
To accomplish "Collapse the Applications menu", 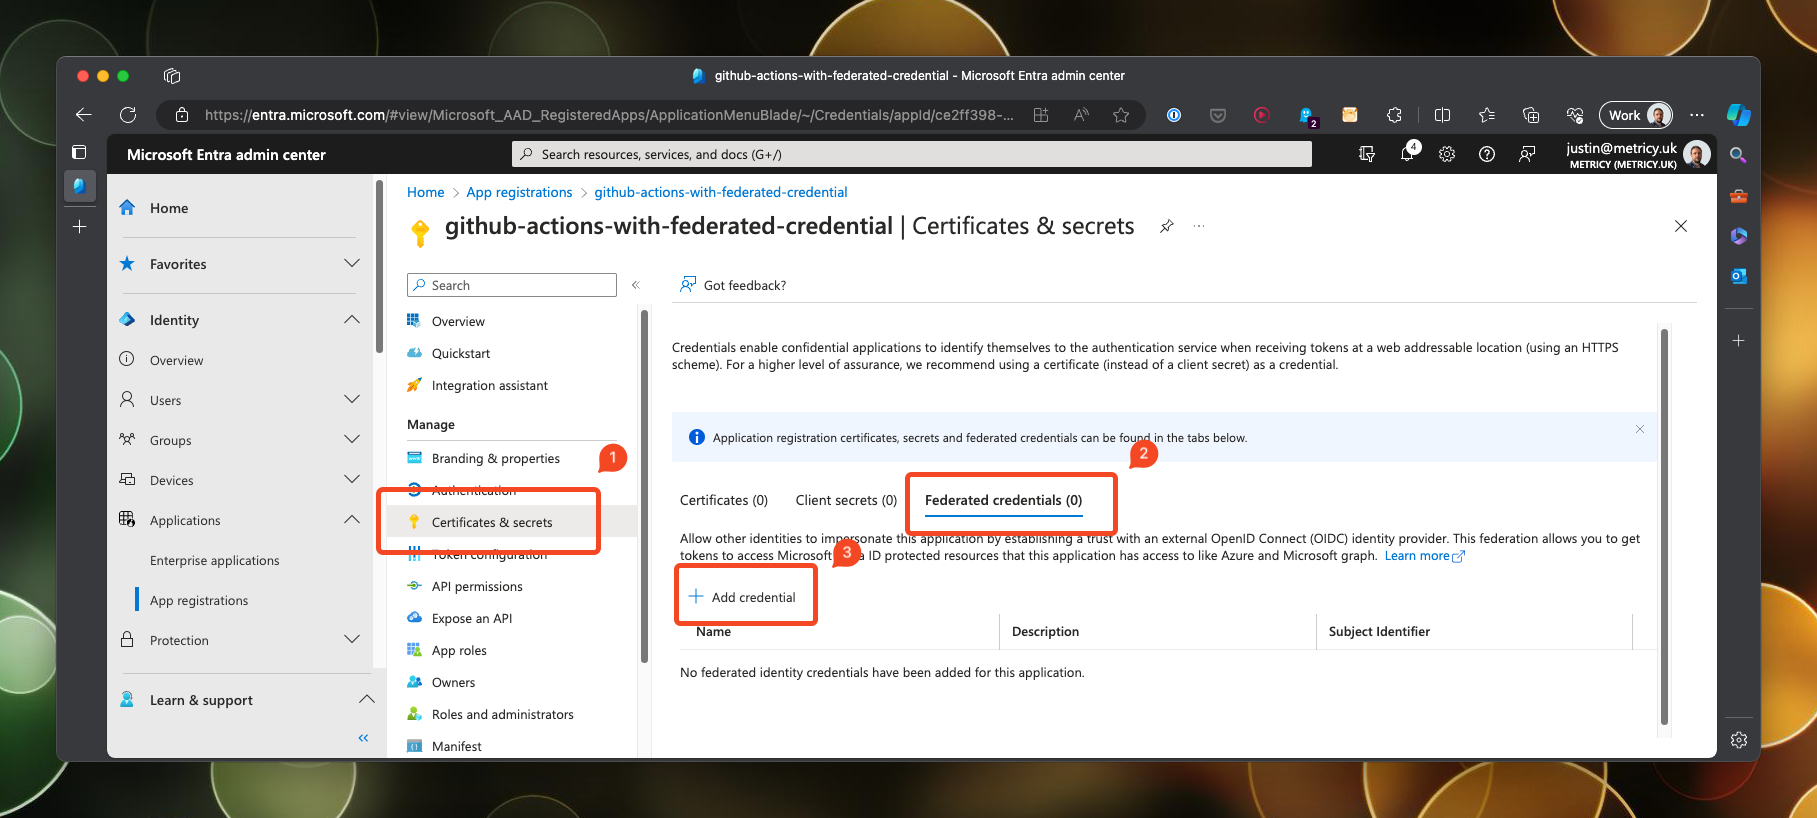I will click(x=352, y=519).
